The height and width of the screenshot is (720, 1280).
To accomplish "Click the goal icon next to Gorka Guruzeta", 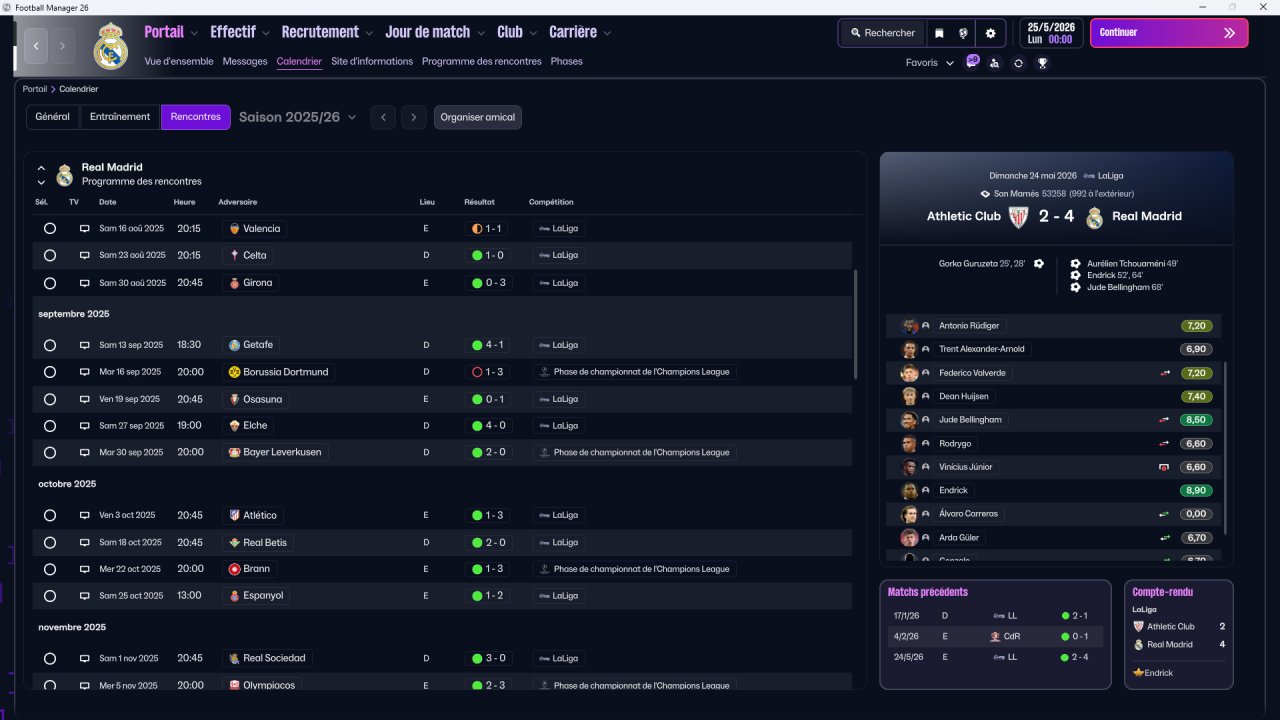I will point(1038,264).
